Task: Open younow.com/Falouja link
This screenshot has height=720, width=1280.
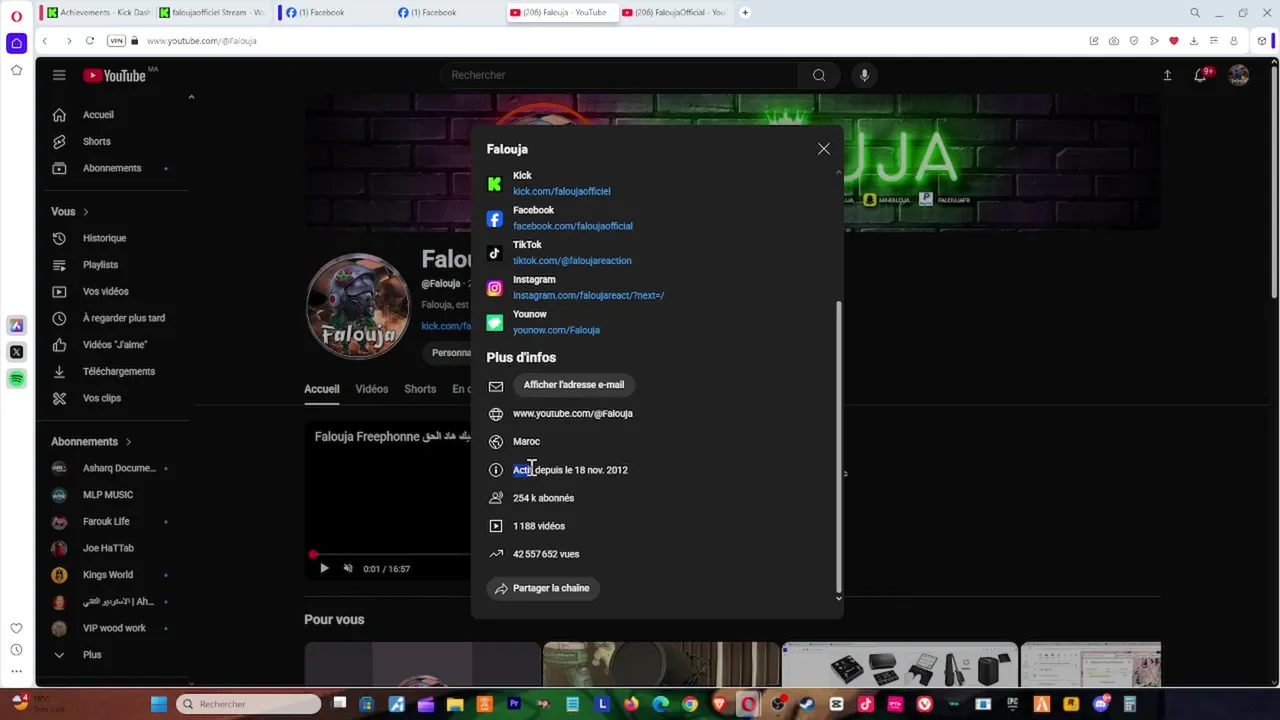Action: [x=556, y=330]
